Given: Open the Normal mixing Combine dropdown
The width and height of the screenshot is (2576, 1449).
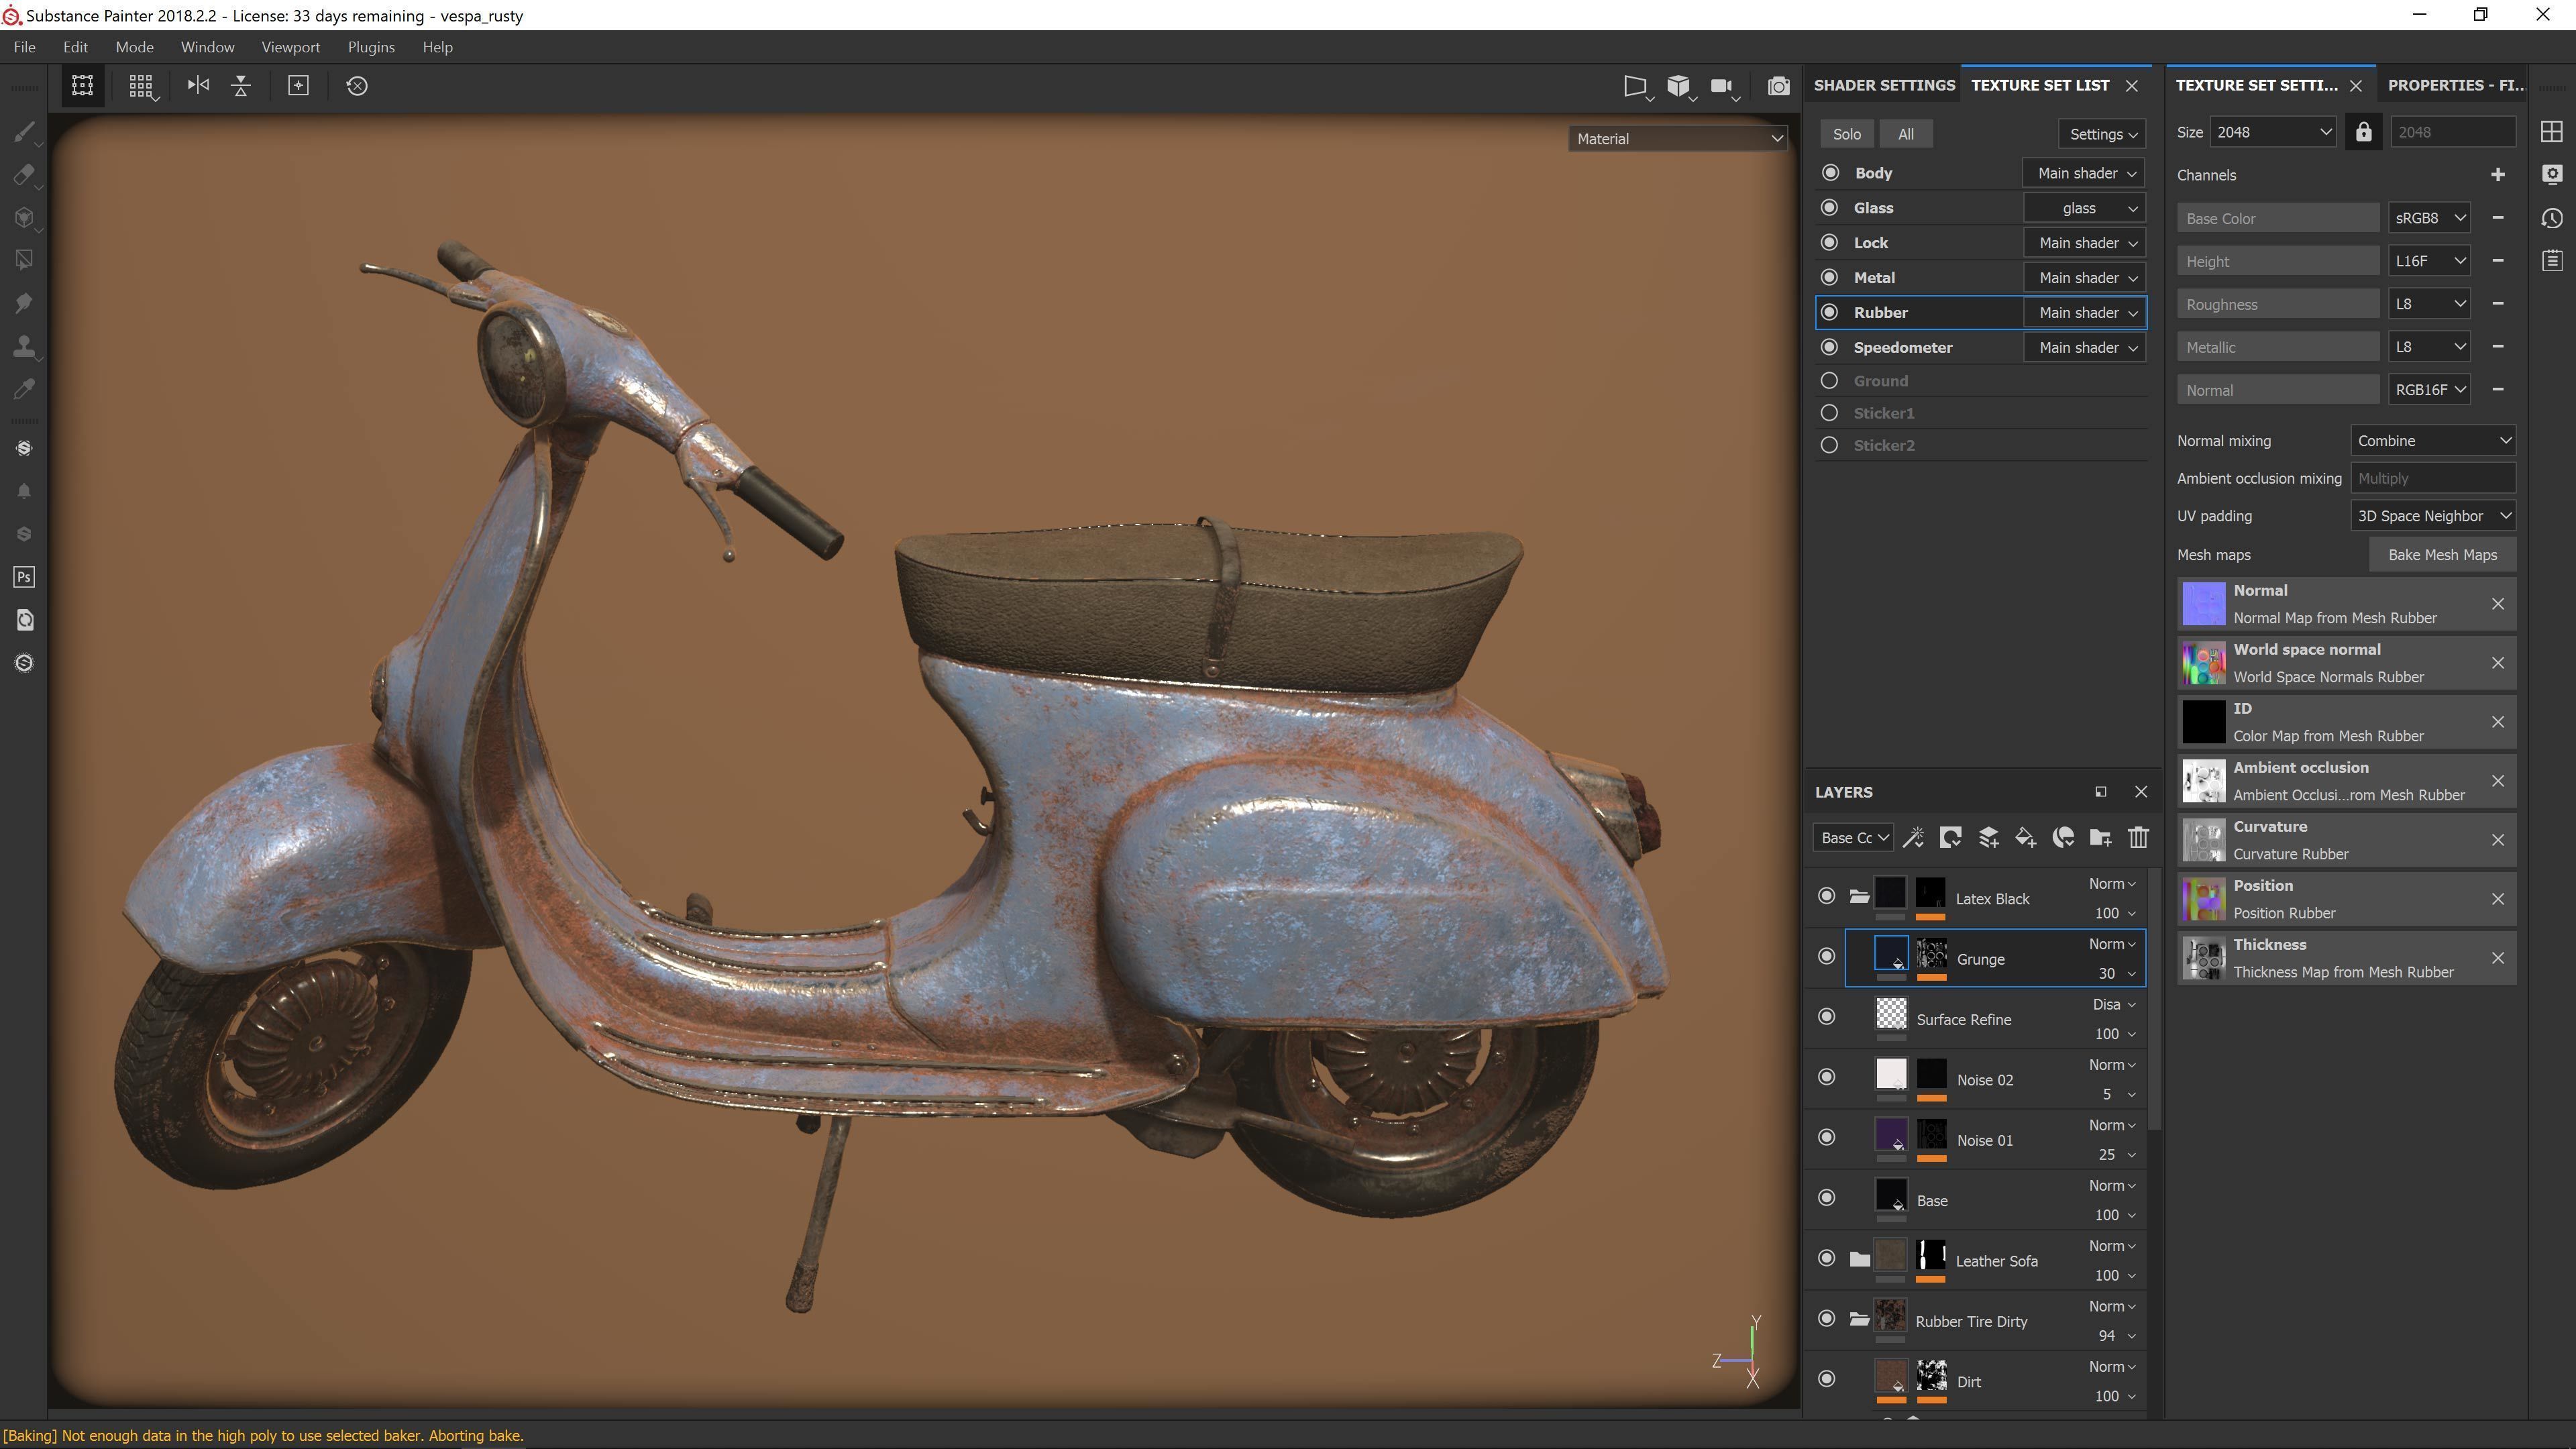Looking at the screenshot, I should (x=2432, y=441).
